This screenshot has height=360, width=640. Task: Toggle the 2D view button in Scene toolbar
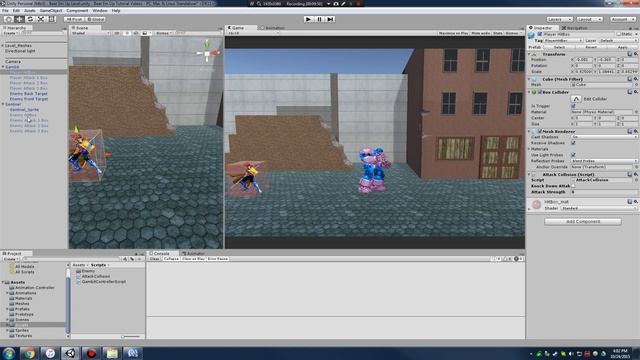click(117, 33)
